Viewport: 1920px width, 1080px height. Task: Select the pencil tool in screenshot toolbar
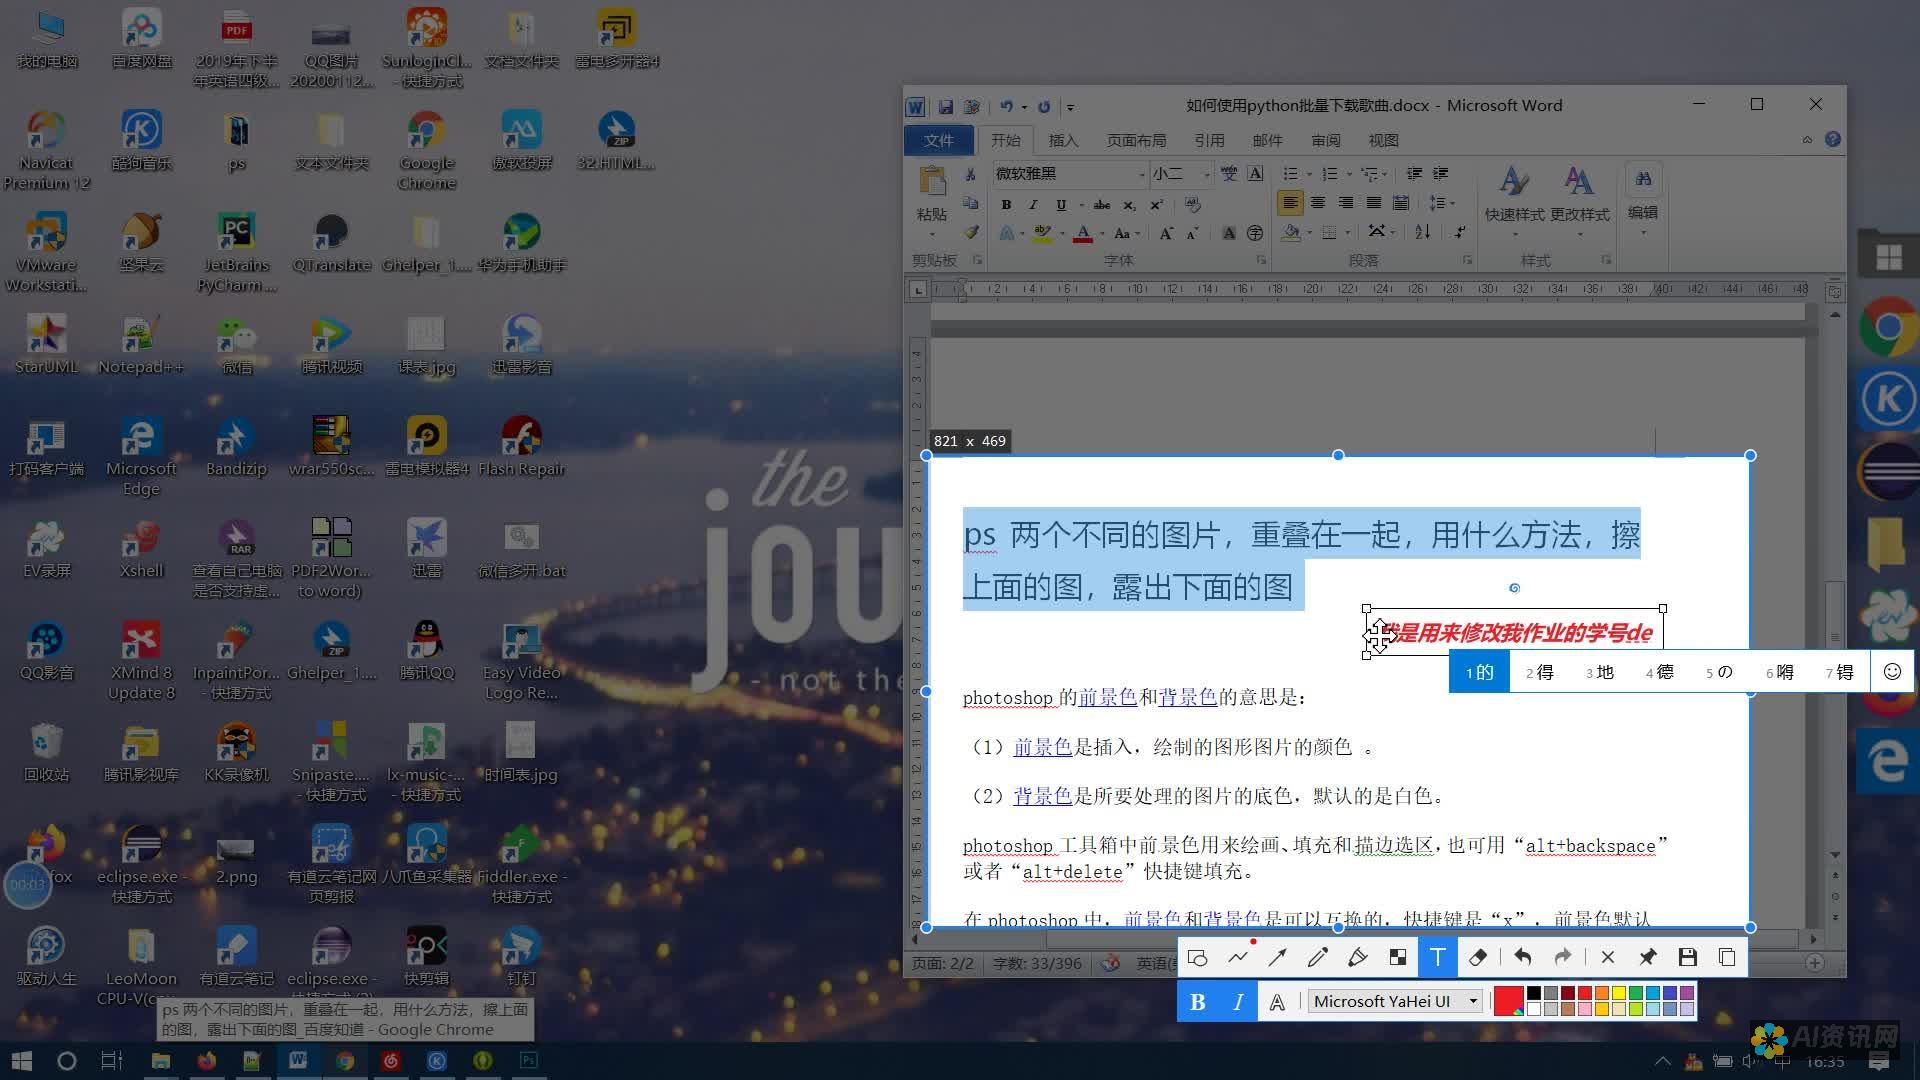1317,958
